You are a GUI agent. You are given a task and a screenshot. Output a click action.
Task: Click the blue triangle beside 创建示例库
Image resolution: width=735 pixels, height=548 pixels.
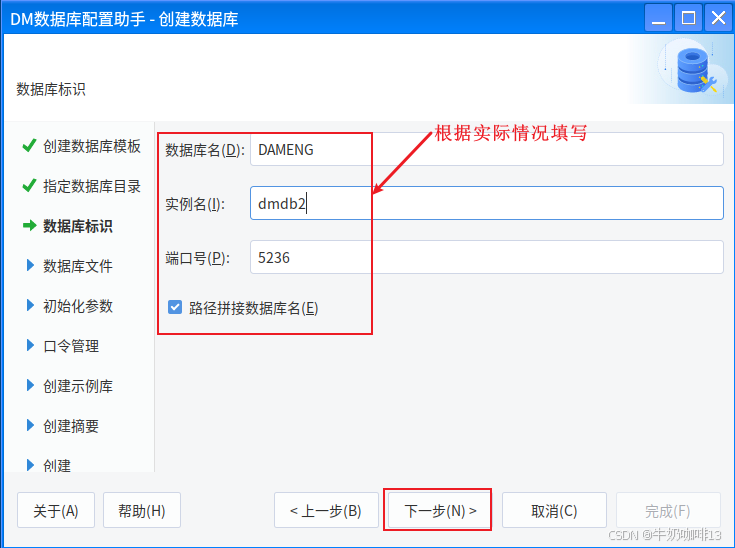pos(30,385)
